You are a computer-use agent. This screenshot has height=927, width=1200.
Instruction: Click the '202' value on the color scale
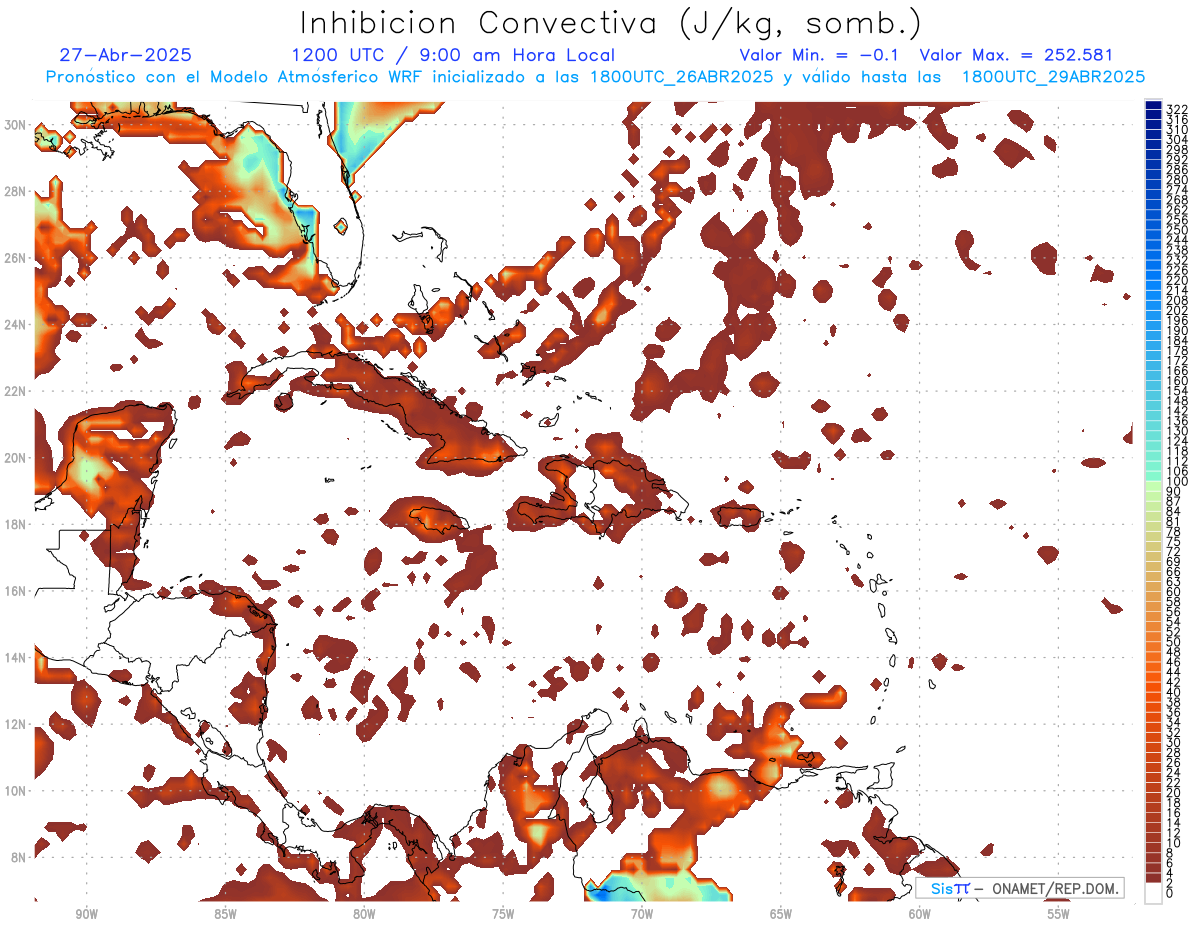pyautogui.click(x=1176, y=310)
